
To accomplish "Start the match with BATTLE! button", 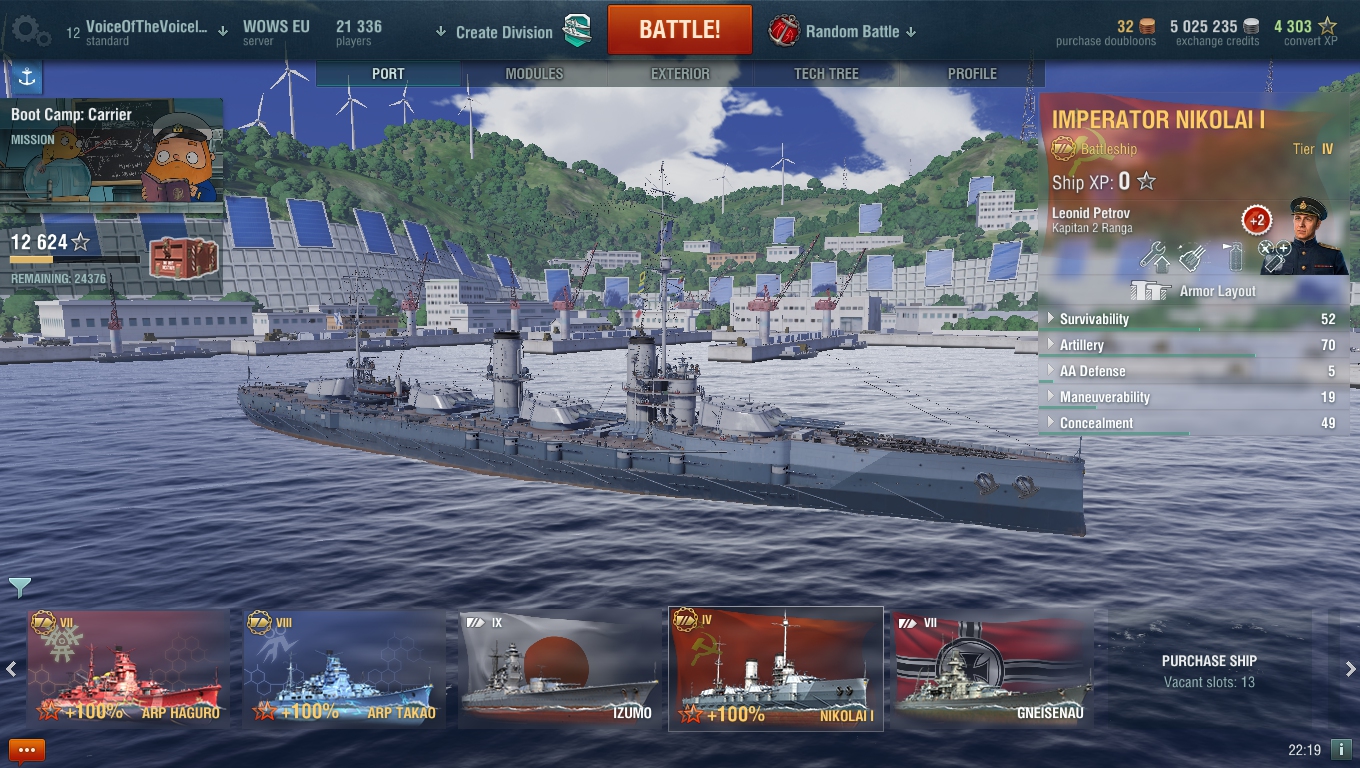I will coord(680,30).
